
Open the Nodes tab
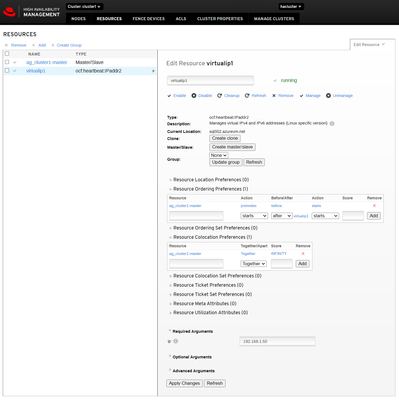[78, 19]
